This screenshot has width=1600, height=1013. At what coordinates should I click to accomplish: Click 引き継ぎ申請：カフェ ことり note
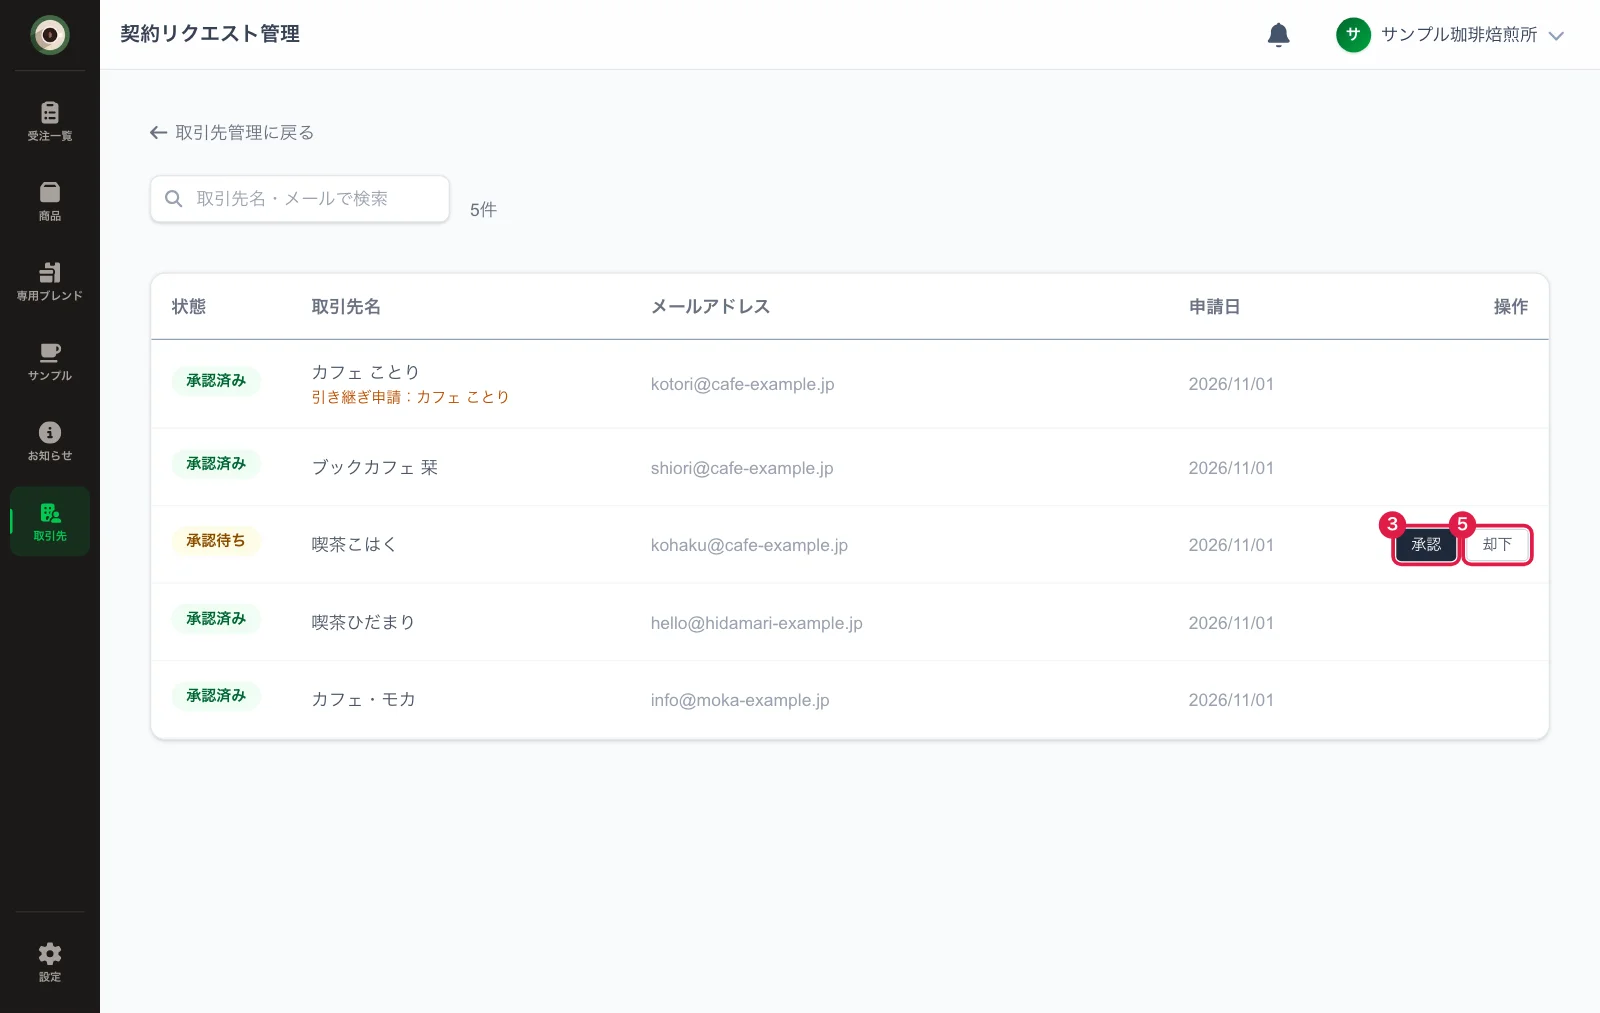click(410, 397)
